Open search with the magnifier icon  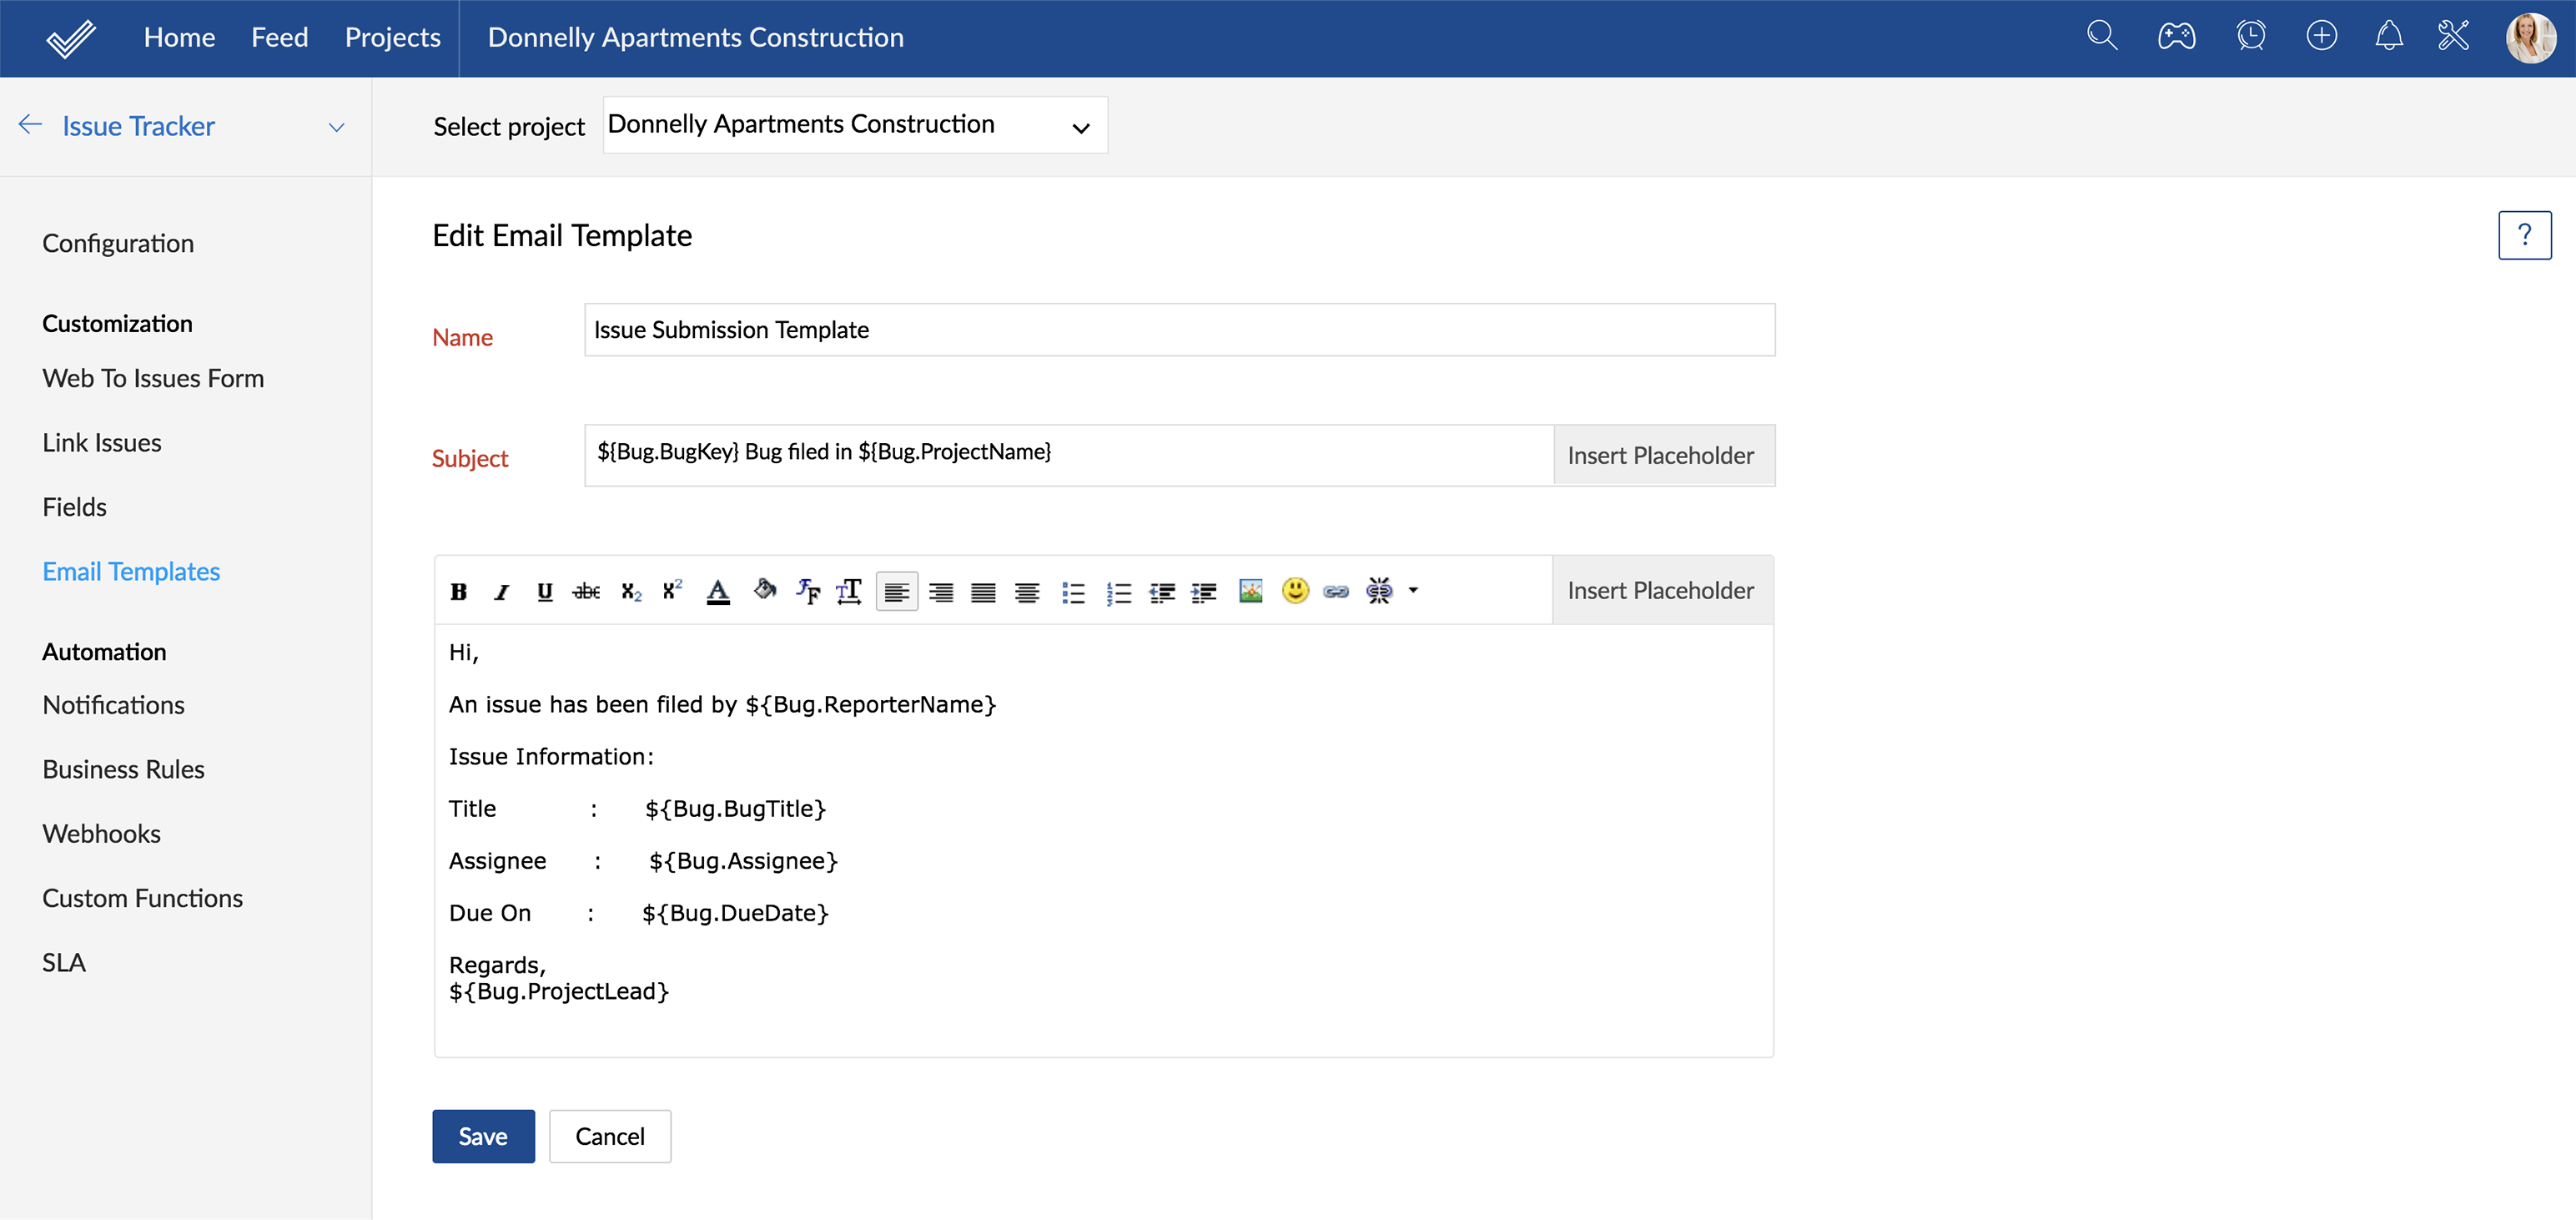[2102, 36]
